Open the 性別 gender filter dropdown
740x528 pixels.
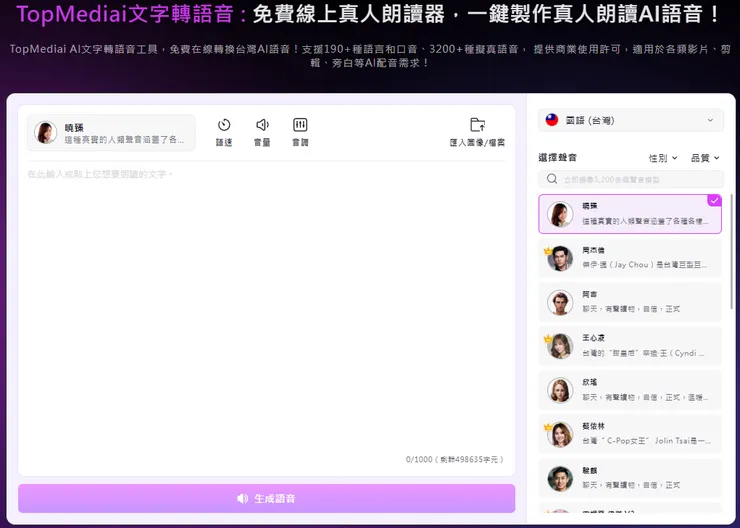point(663,158)
